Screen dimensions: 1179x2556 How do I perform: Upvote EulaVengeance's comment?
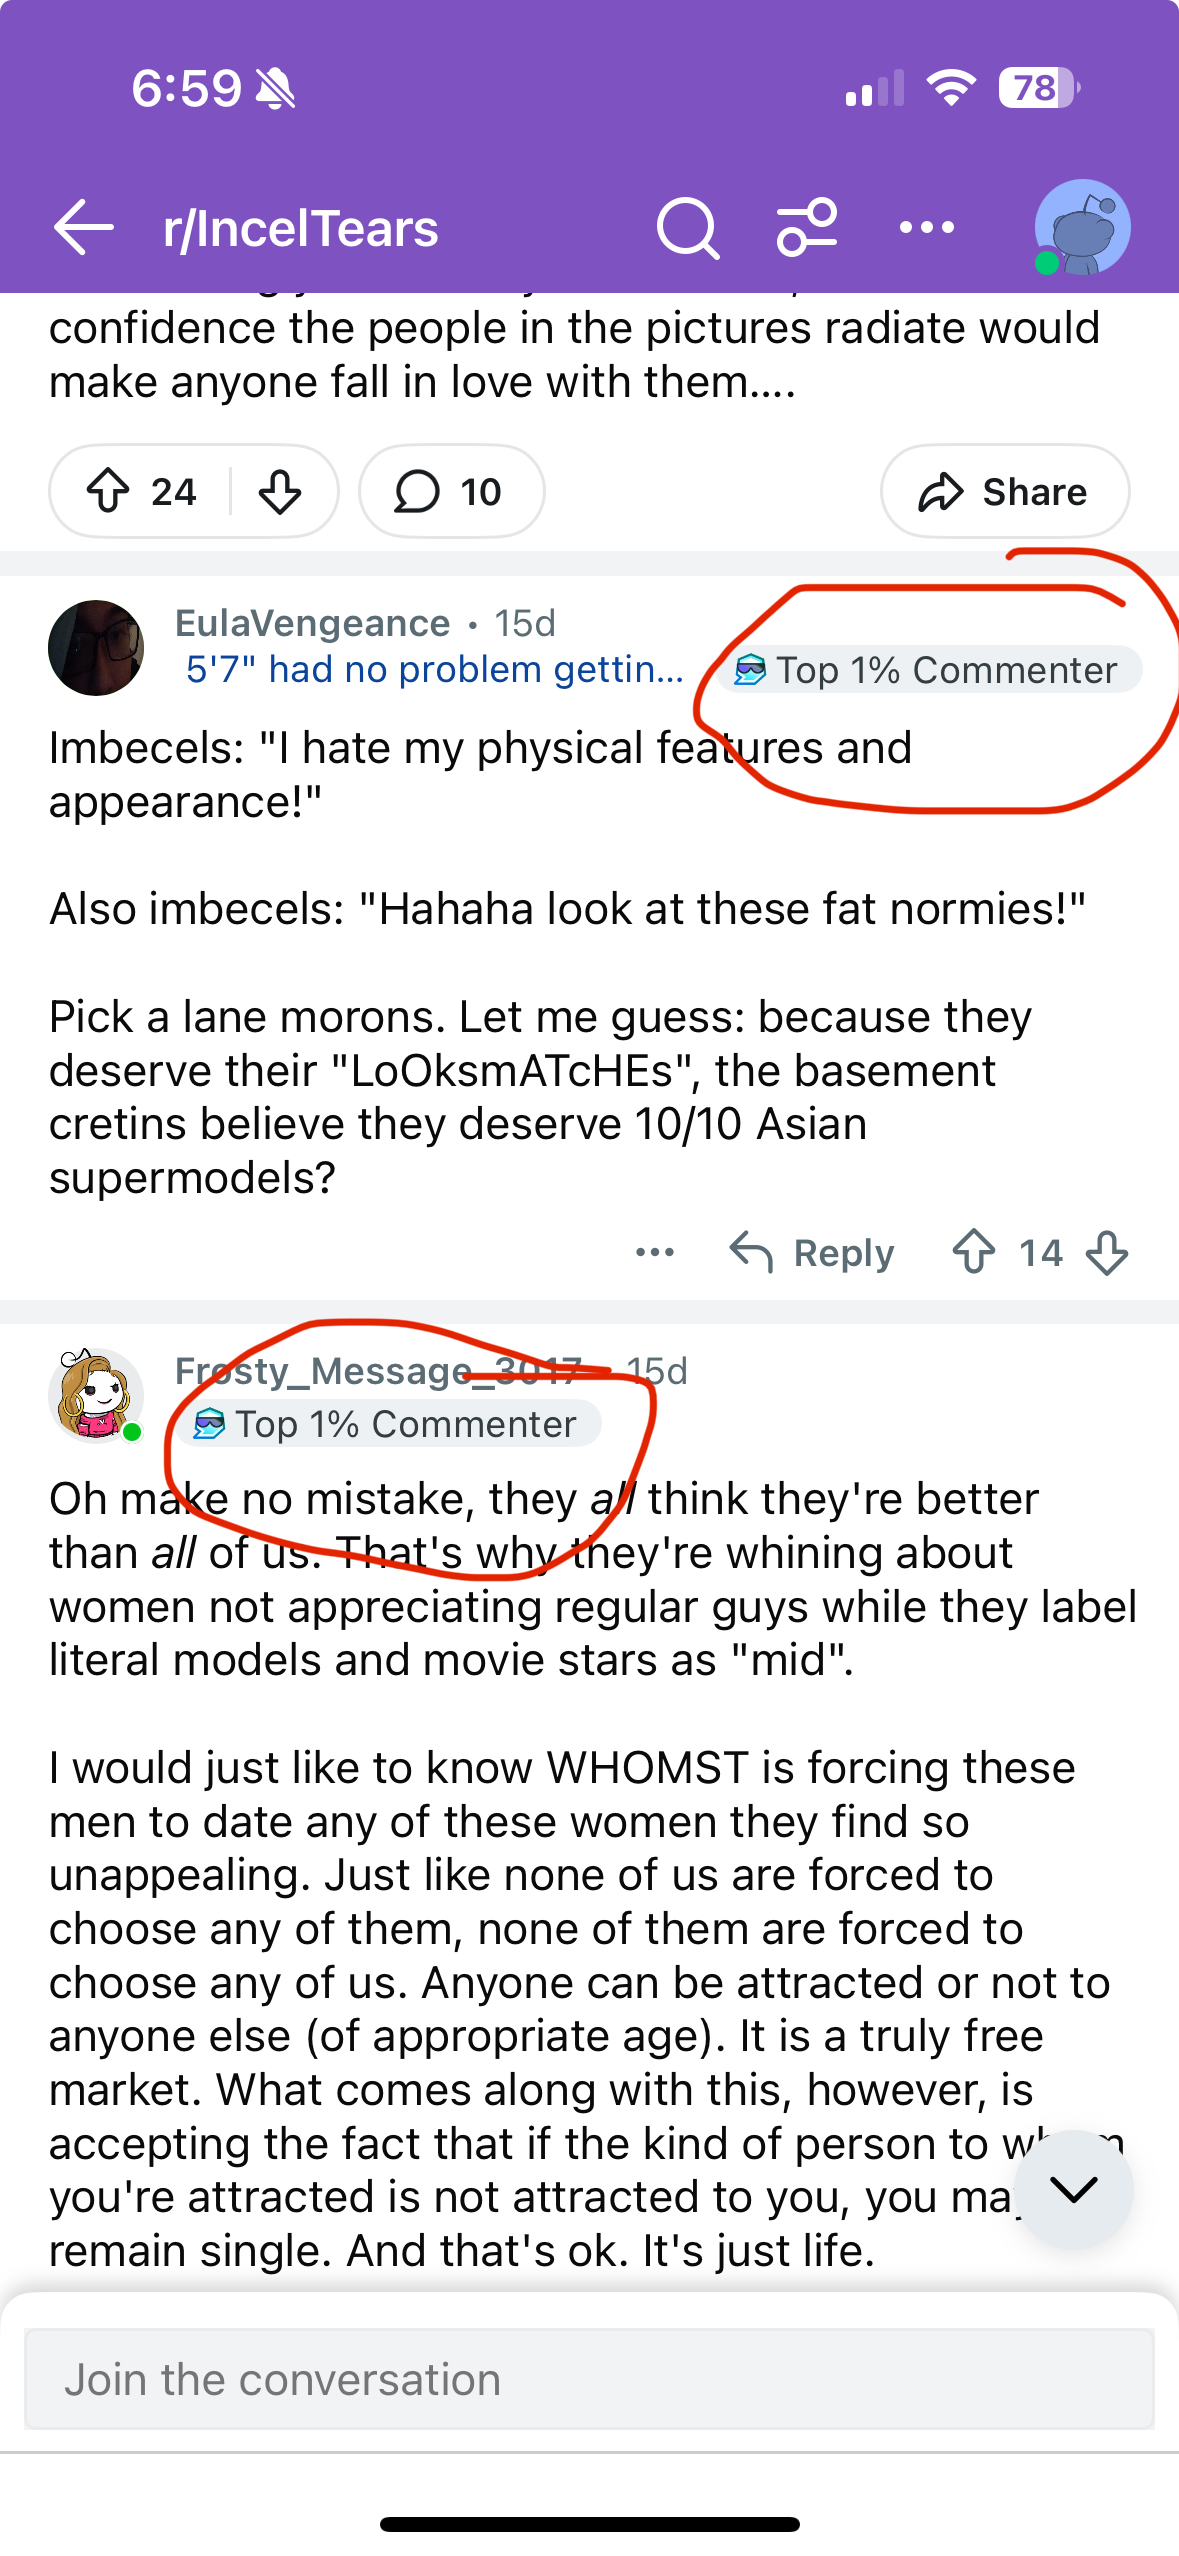(x=973, y=1252)
